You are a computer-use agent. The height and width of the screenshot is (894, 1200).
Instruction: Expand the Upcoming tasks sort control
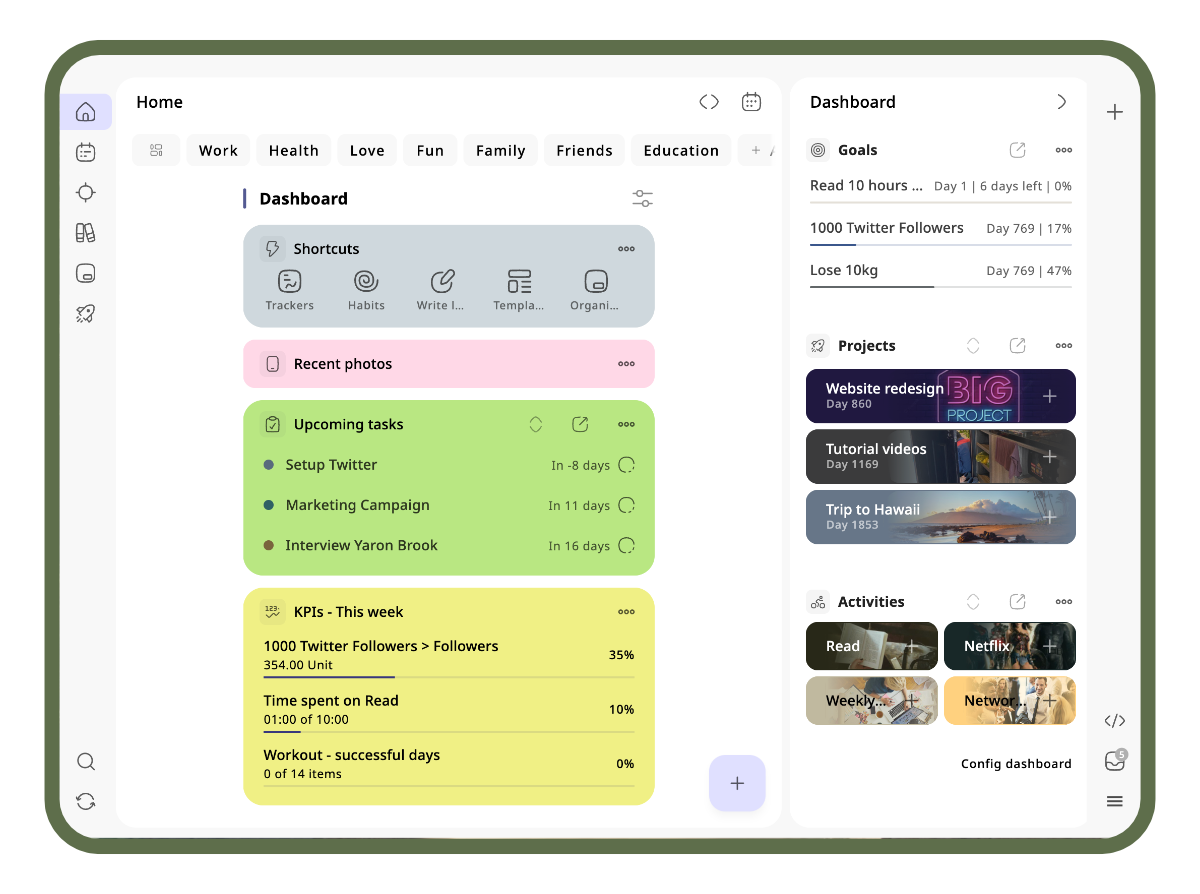(535, 424)
